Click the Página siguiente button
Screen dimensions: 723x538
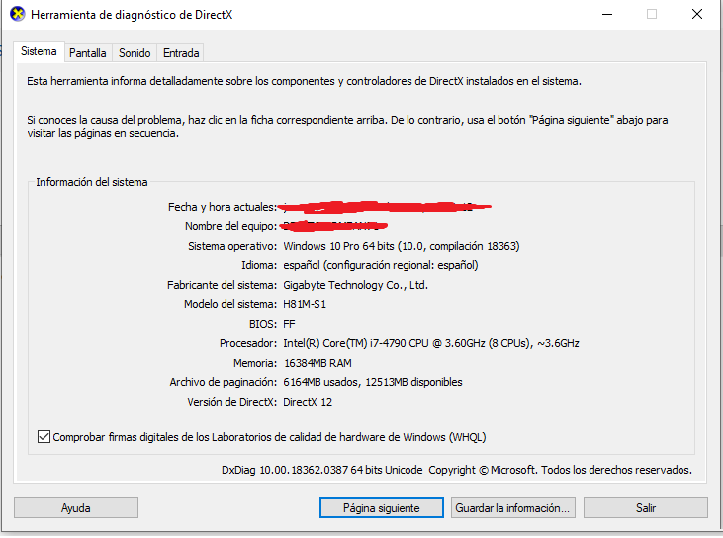pyautogui.click(x=381, y=508)
